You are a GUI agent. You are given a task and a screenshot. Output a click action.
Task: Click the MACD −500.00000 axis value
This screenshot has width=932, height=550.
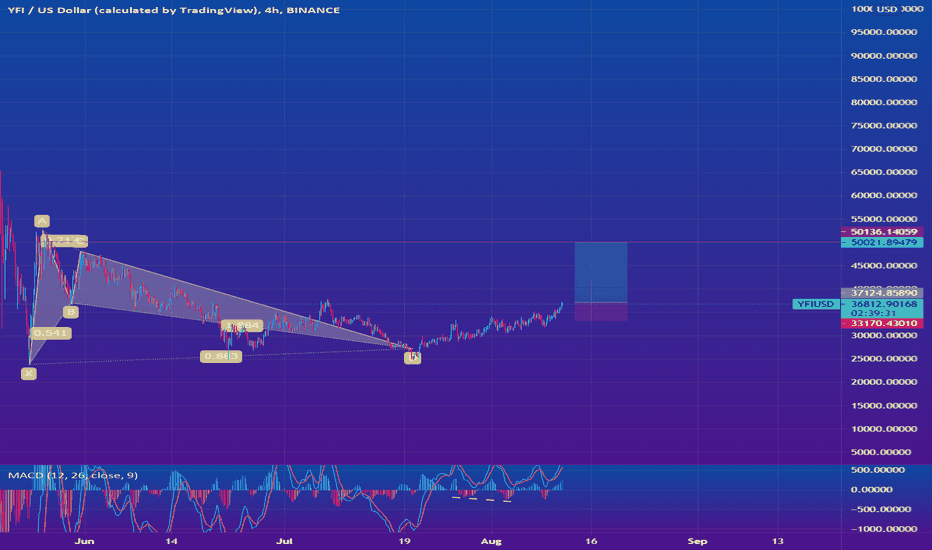click(881, 509)
